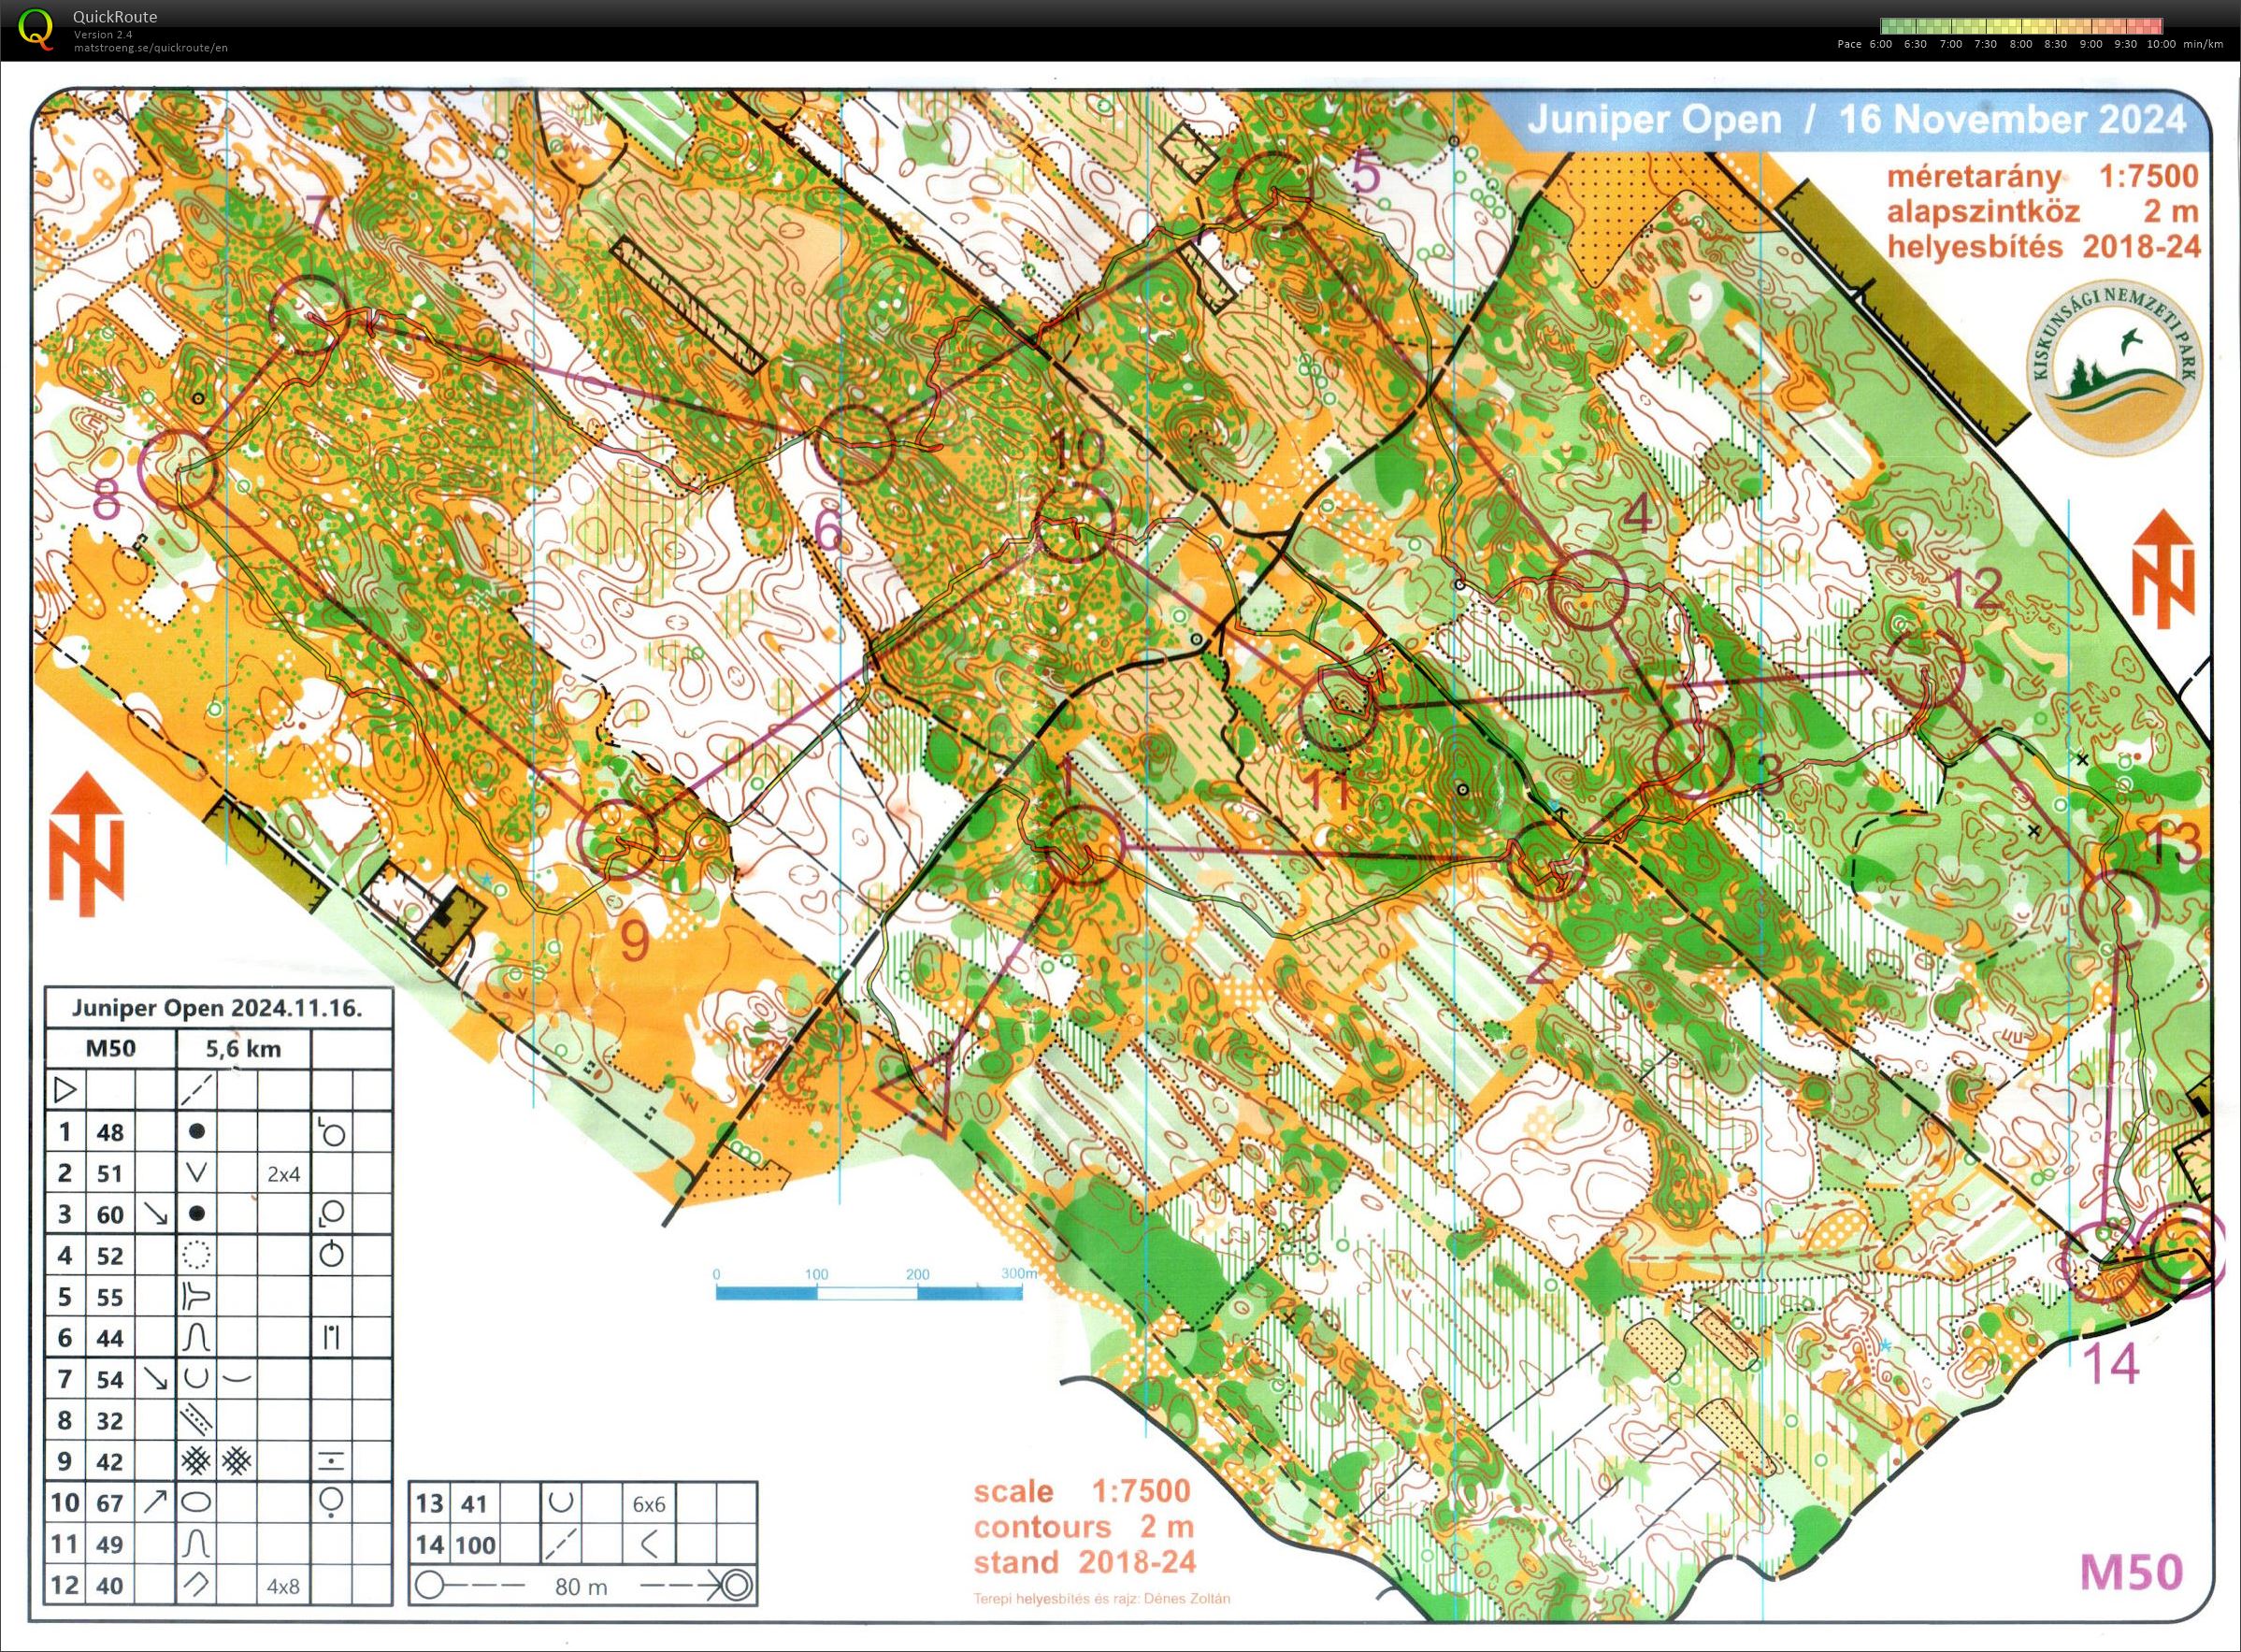Click control code 48 in row 1
Image resolution: width=2241 pixels, height=1652 pixels.
point(110,1132)
